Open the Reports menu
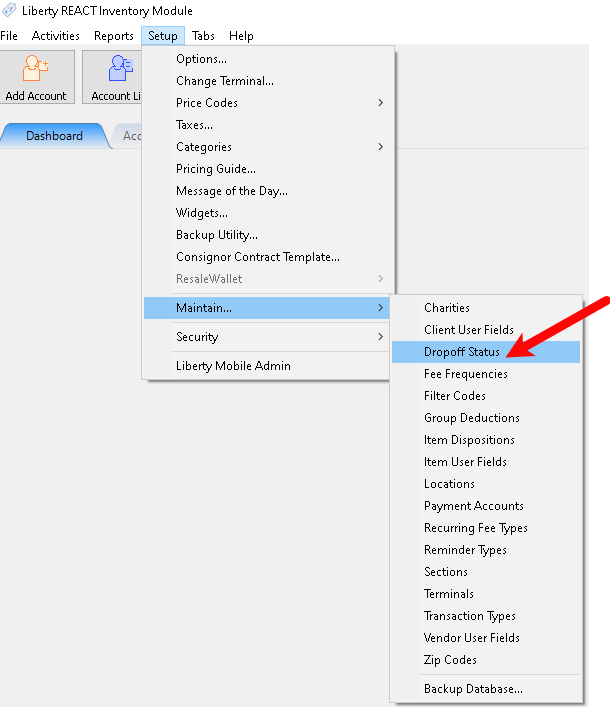 114,36
